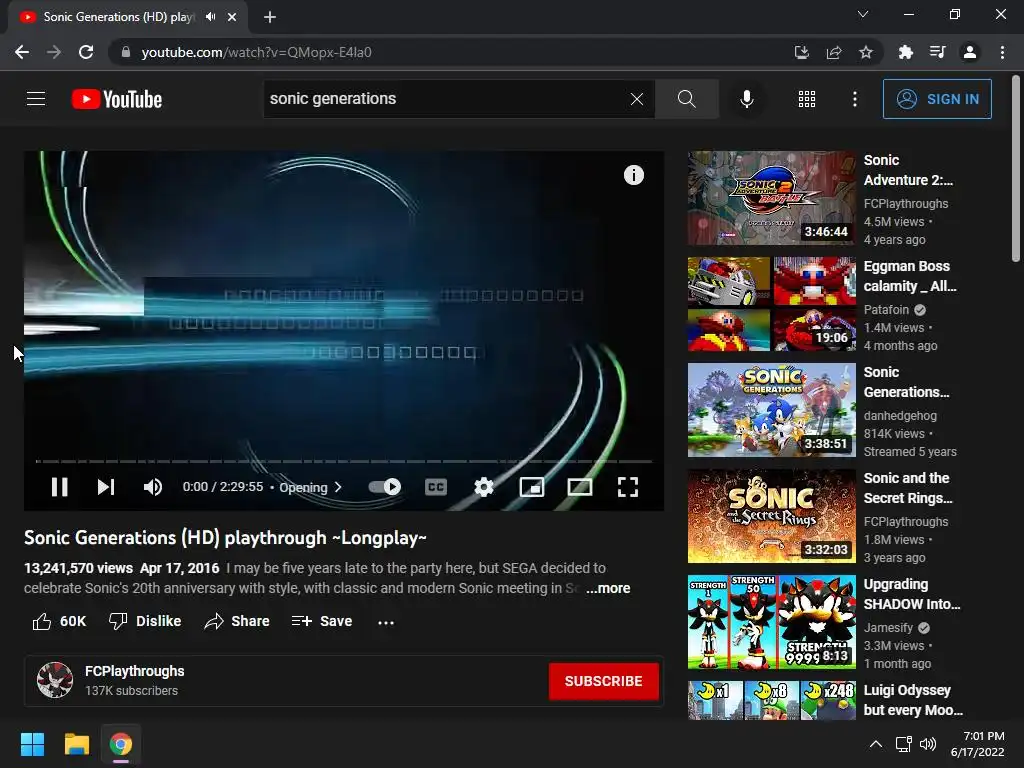Skip to the next video
The height and width of the screenshot is (768, 1024).
pyautogui.click(x=106, y=487)
